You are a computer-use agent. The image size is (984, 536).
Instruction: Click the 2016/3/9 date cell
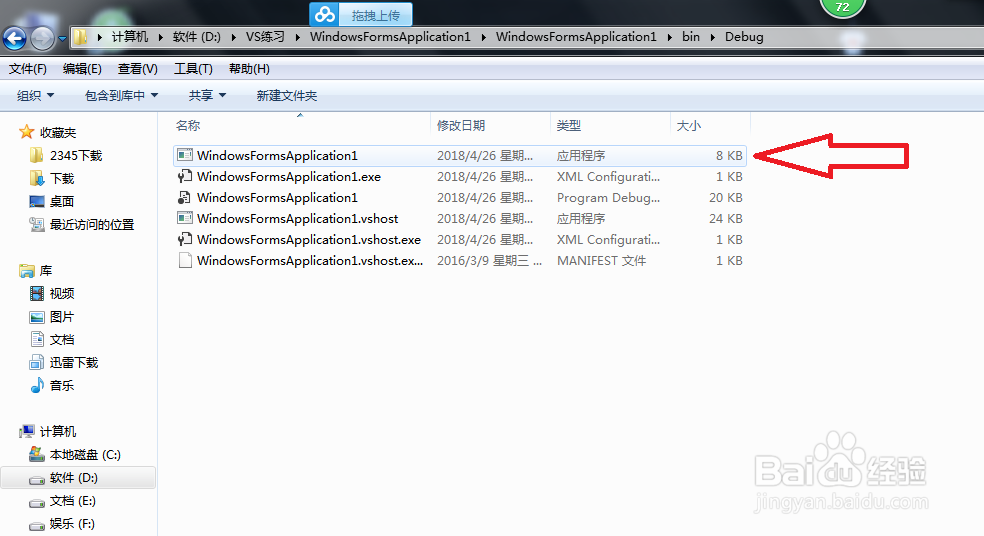(489, 260)
